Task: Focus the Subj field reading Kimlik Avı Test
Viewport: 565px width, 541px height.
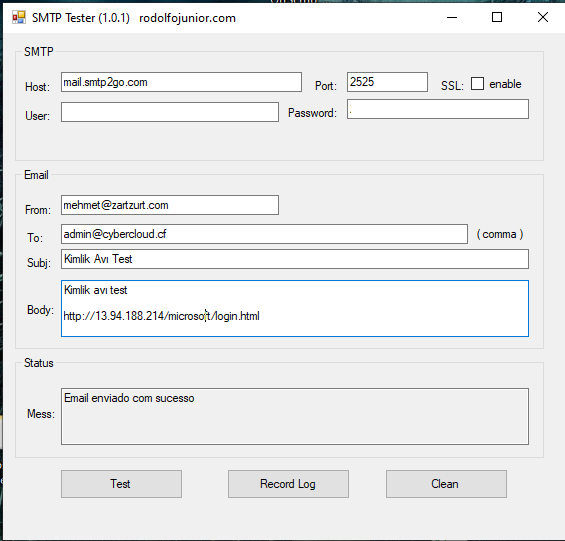Action: pos(295,259)
